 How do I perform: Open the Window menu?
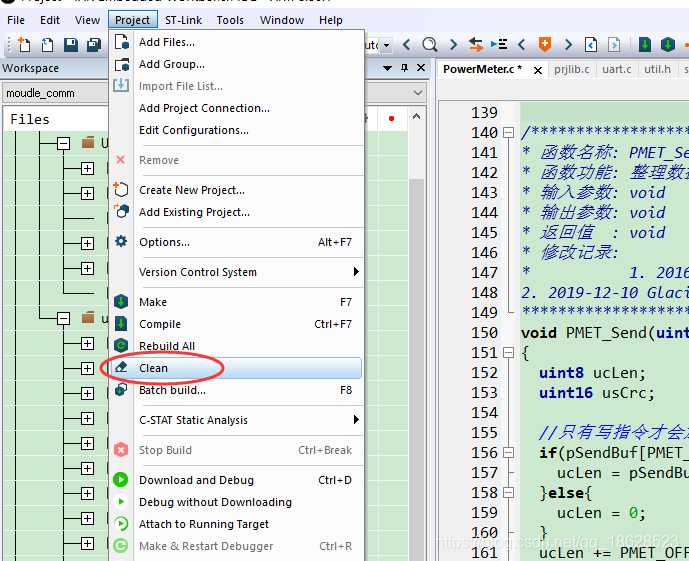(x=282, y=20)
